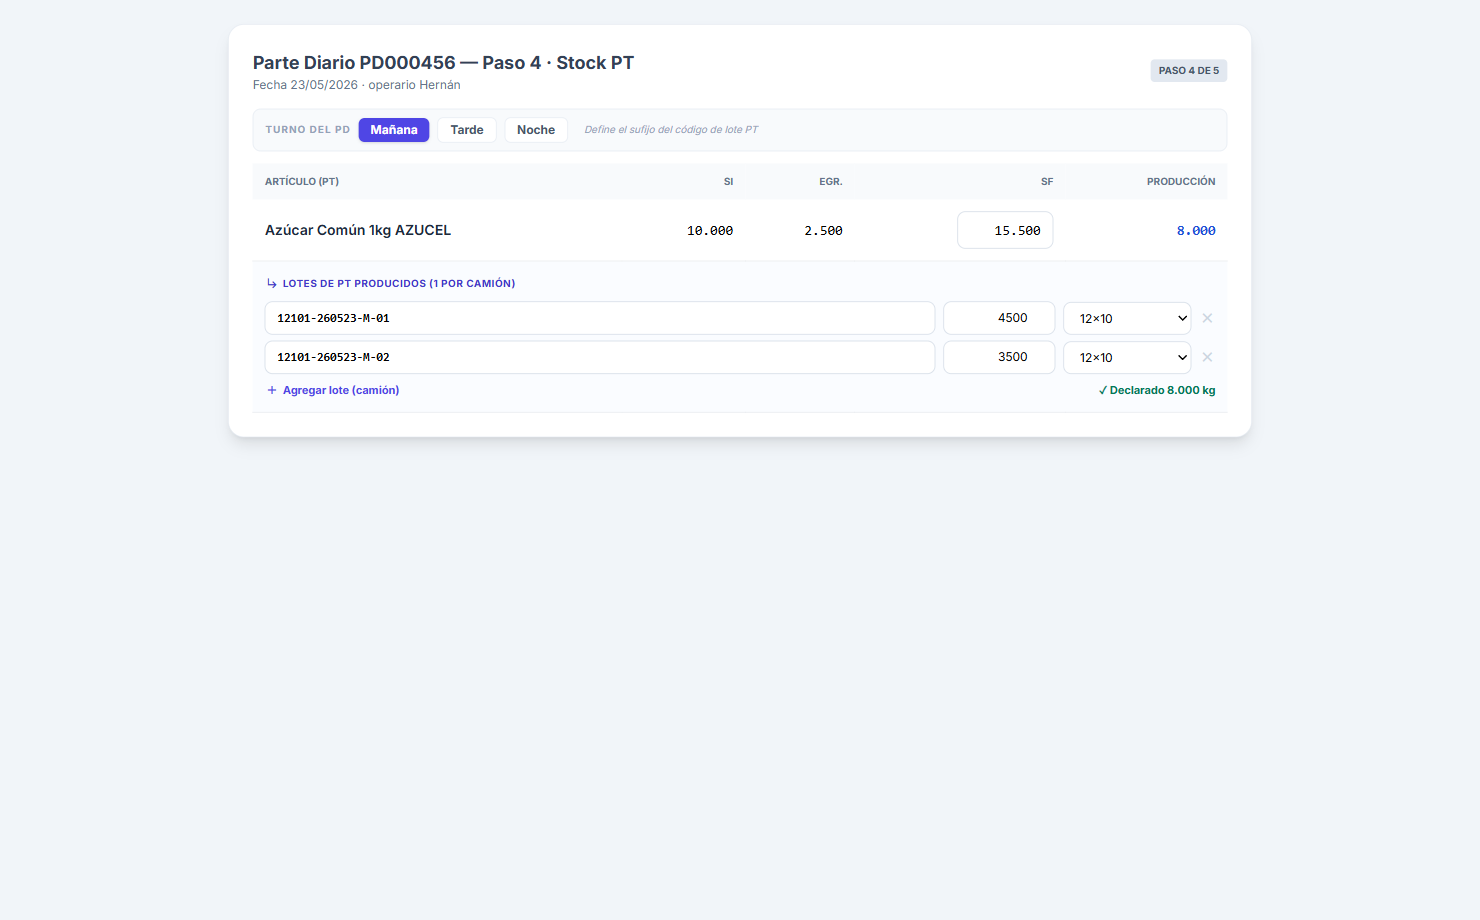Click the Agregar lote (camión) link
Image resolution: width=1480 pixels, height=920 pixels.
341,390
